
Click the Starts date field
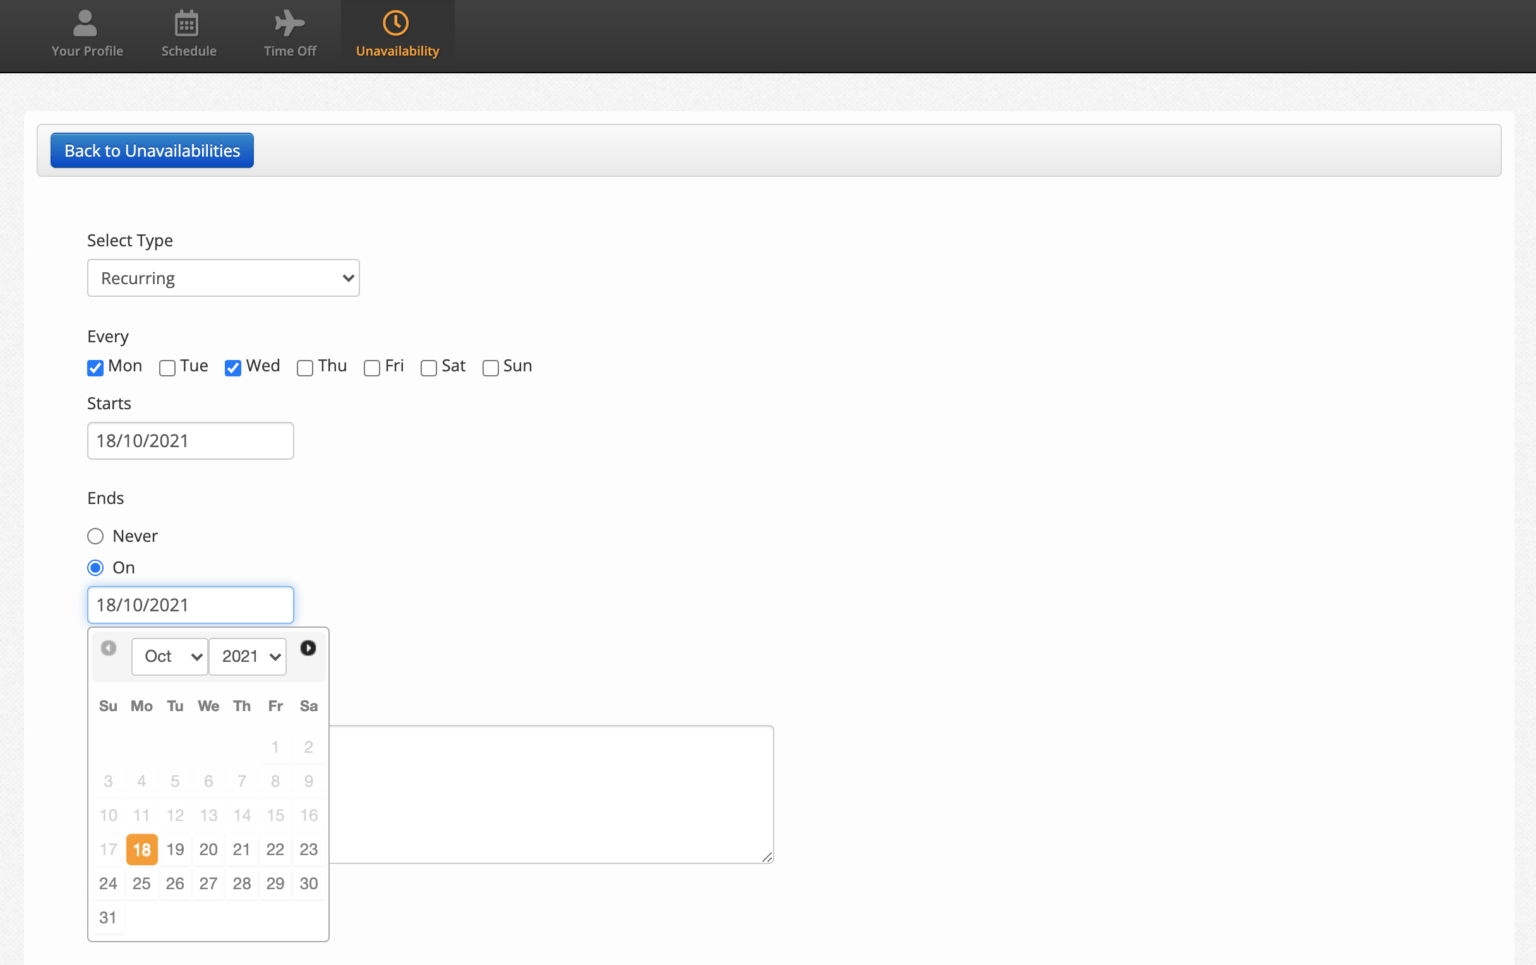(190, 441)
